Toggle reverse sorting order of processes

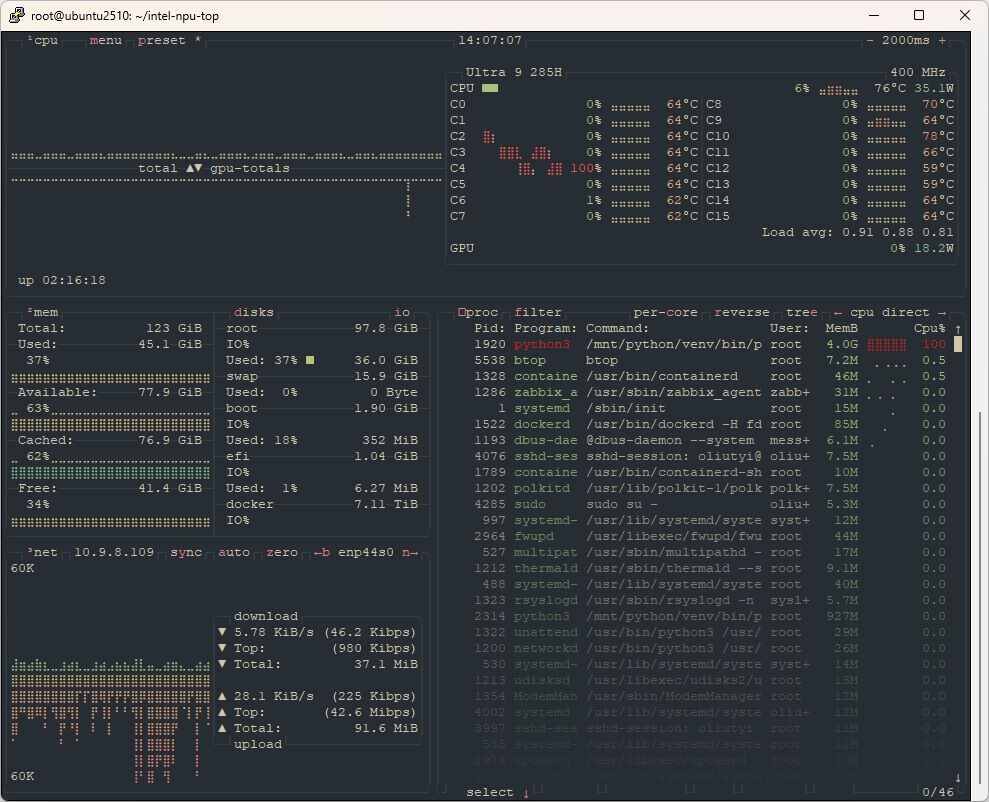[x=742, y=312]
